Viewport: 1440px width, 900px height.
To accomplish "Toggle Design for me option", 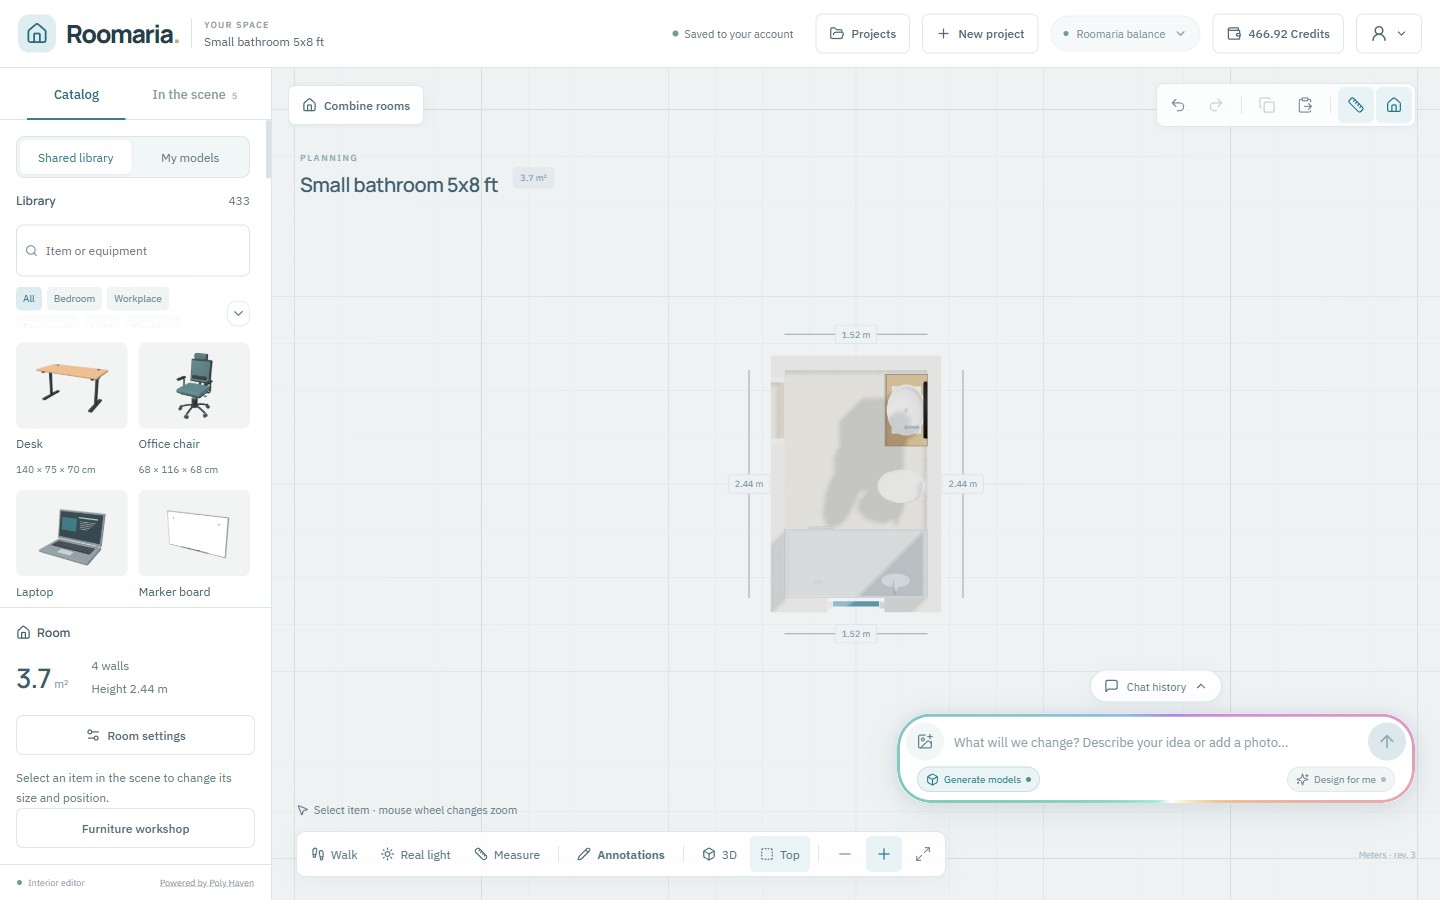I will click(x=1341, y=780).
